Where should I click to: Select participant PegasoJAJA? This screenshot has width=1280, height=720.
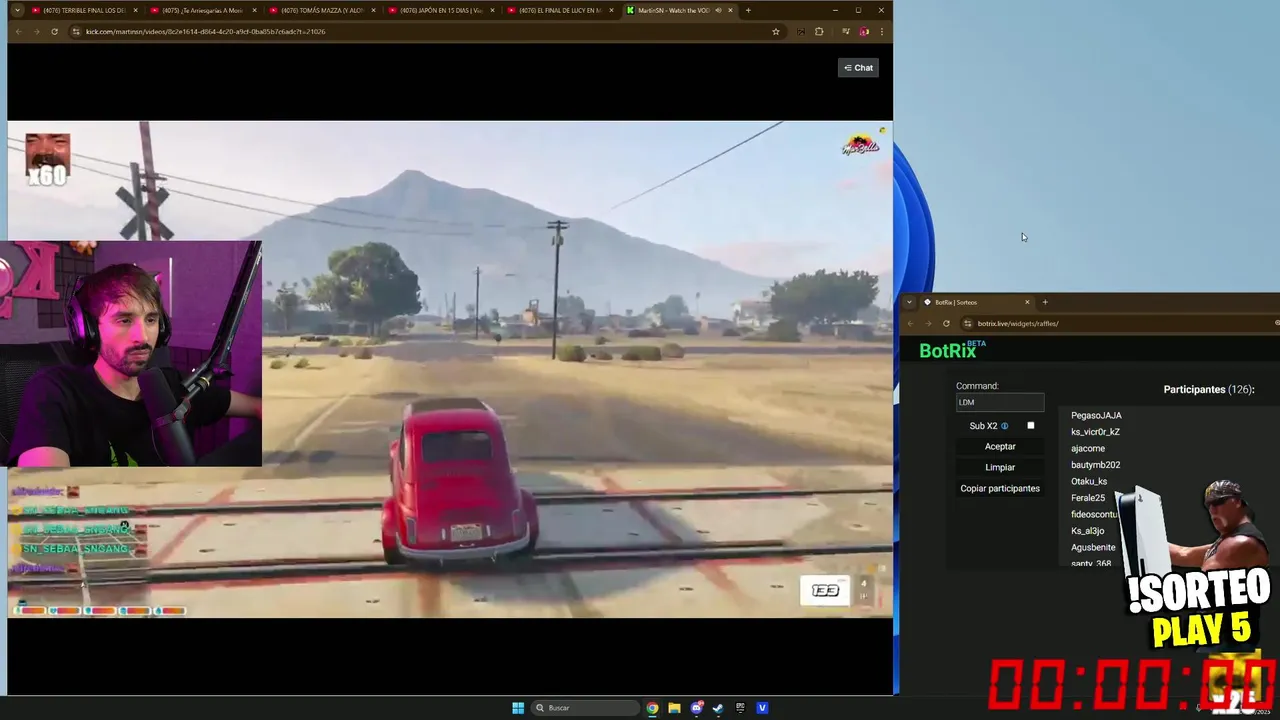point(1096,416)
